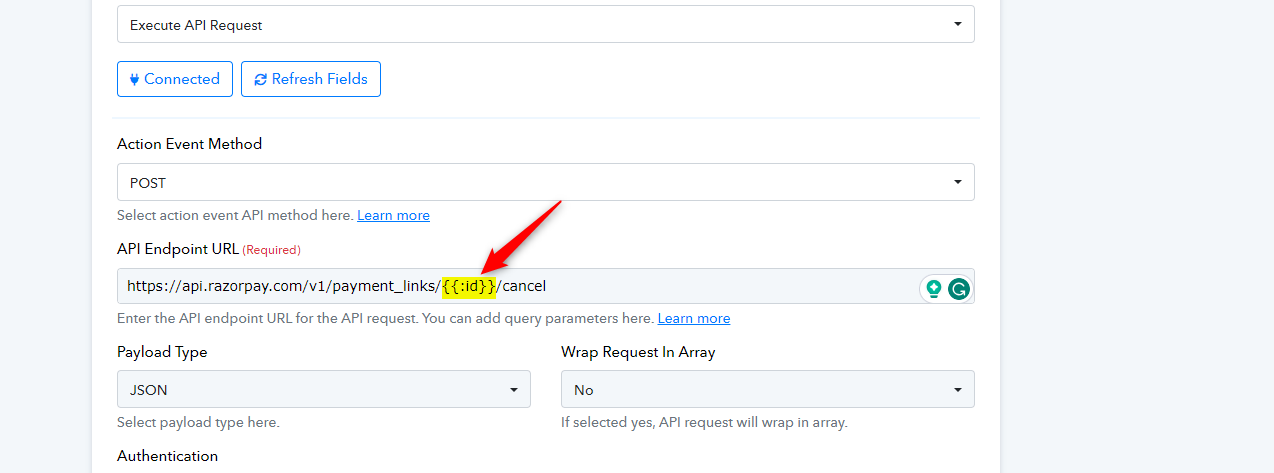Click the green lightbulb icon in URL field
Image resolution: width=1274 pixels, height=473 pixels.
(x=934, y=289)
